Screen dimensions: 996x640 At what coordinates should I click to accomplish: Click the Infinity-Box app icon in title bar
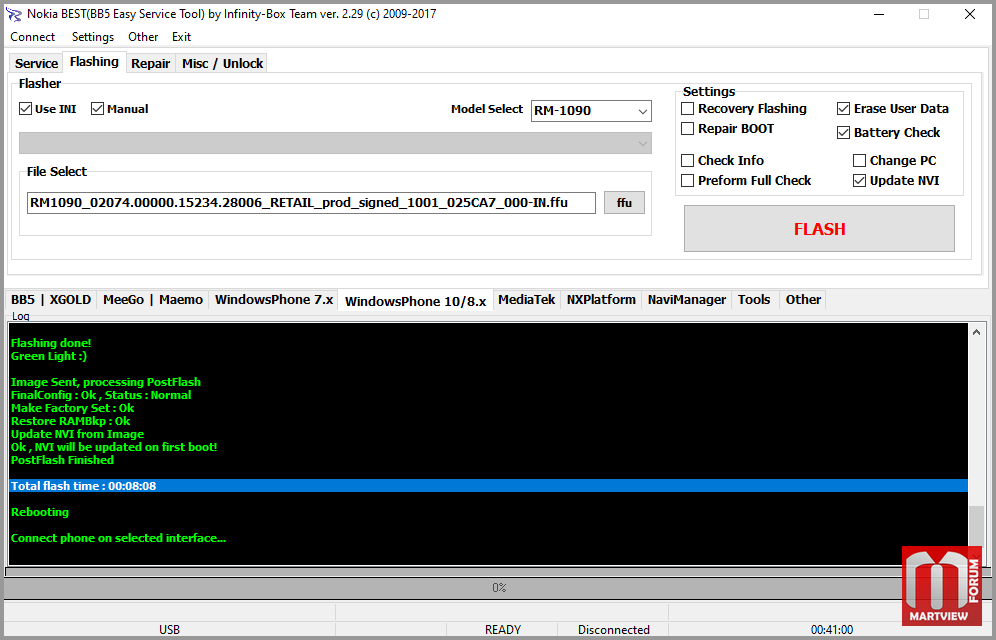[13, 14]
